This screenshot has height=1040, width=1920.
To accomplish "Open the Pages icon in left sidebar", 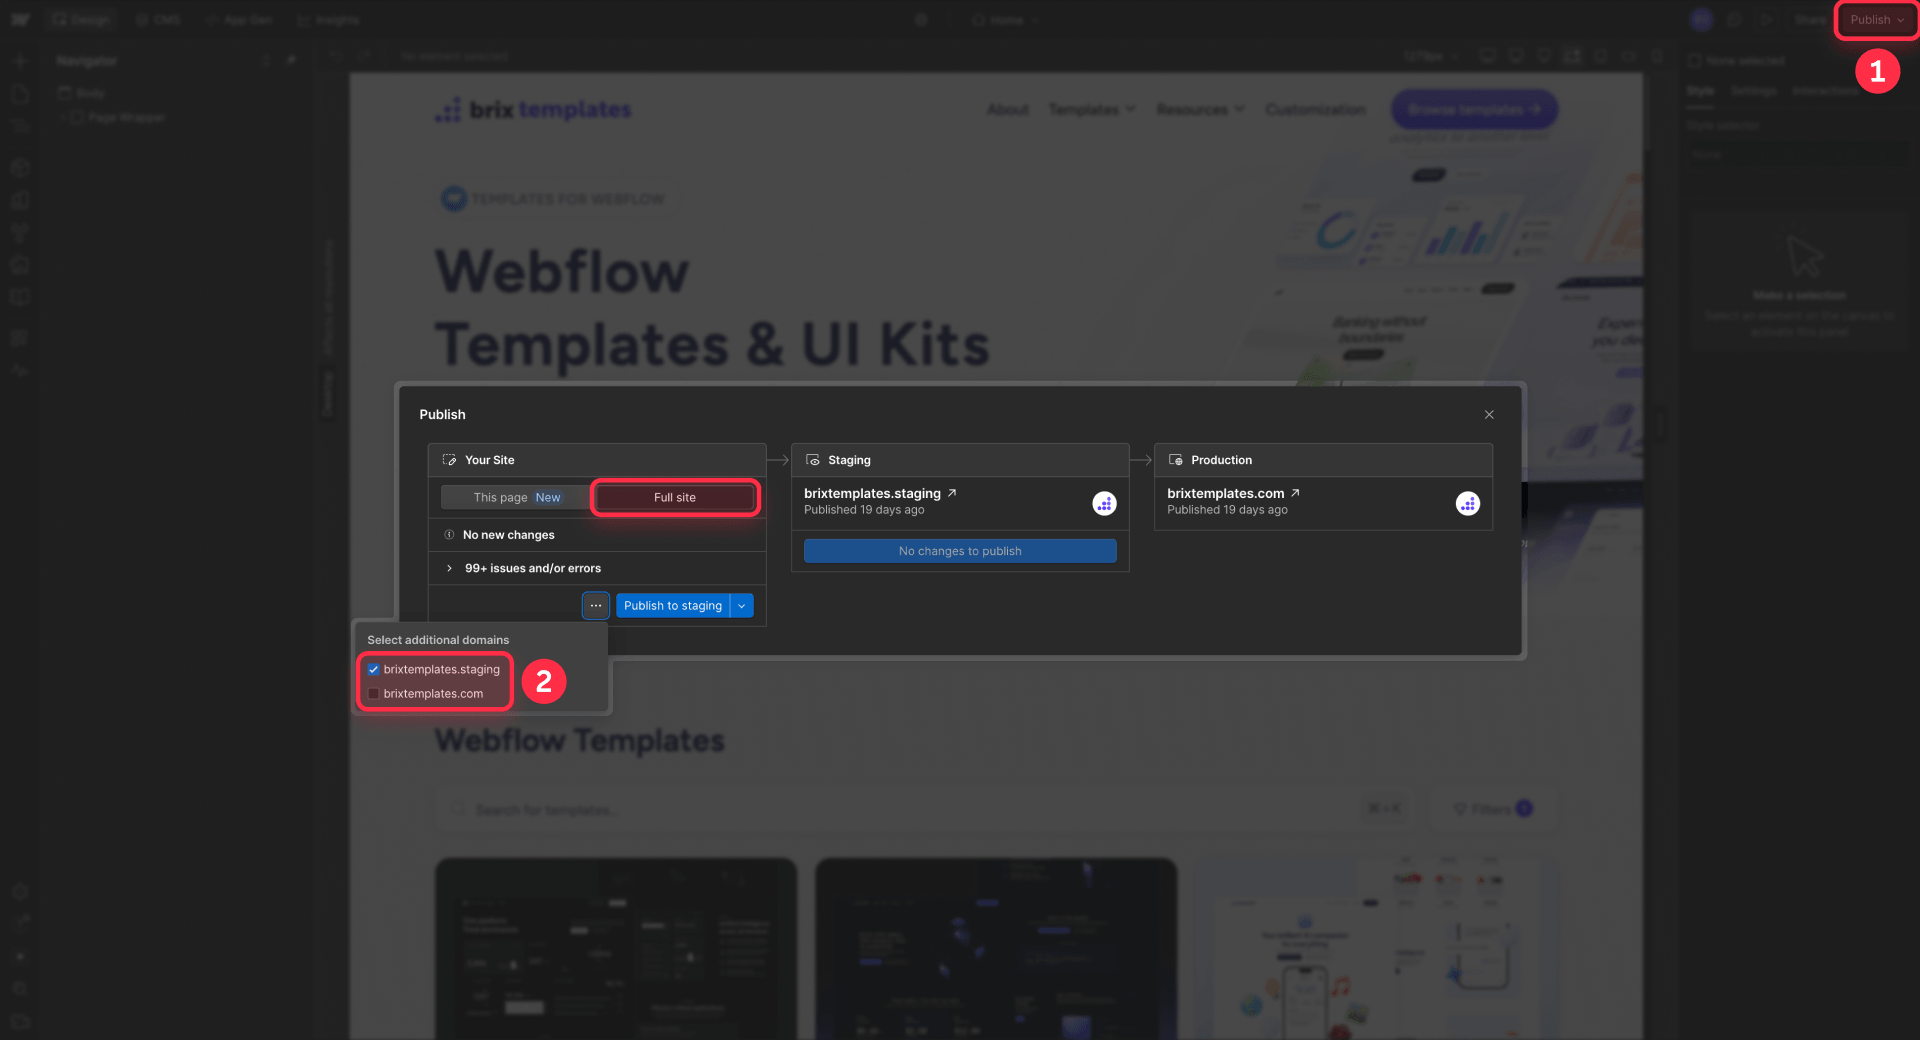I will (20, 94).
